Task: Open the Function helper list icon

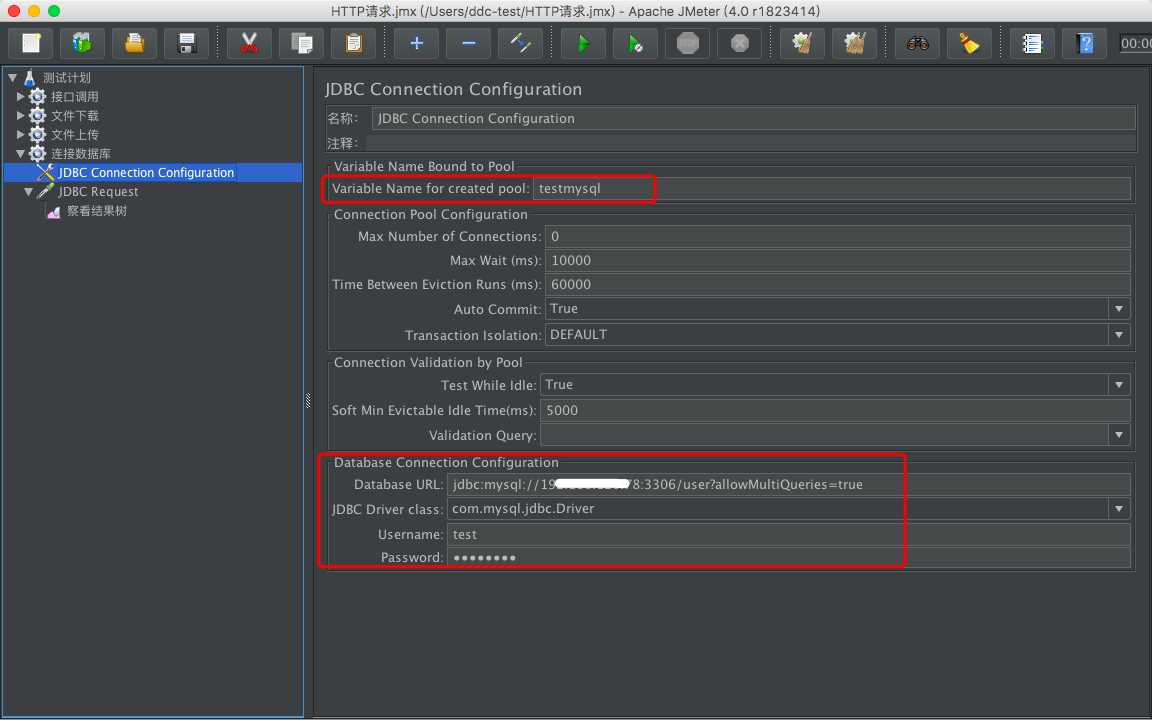Action: click(1032, 43)
